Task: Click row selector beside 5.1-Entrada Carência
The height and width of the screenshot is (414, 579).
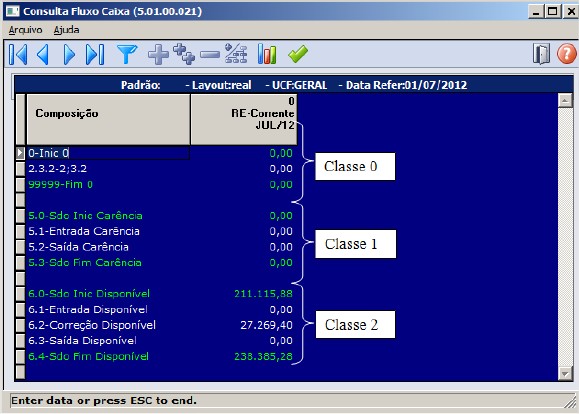Action: click(x=20, y=231)
